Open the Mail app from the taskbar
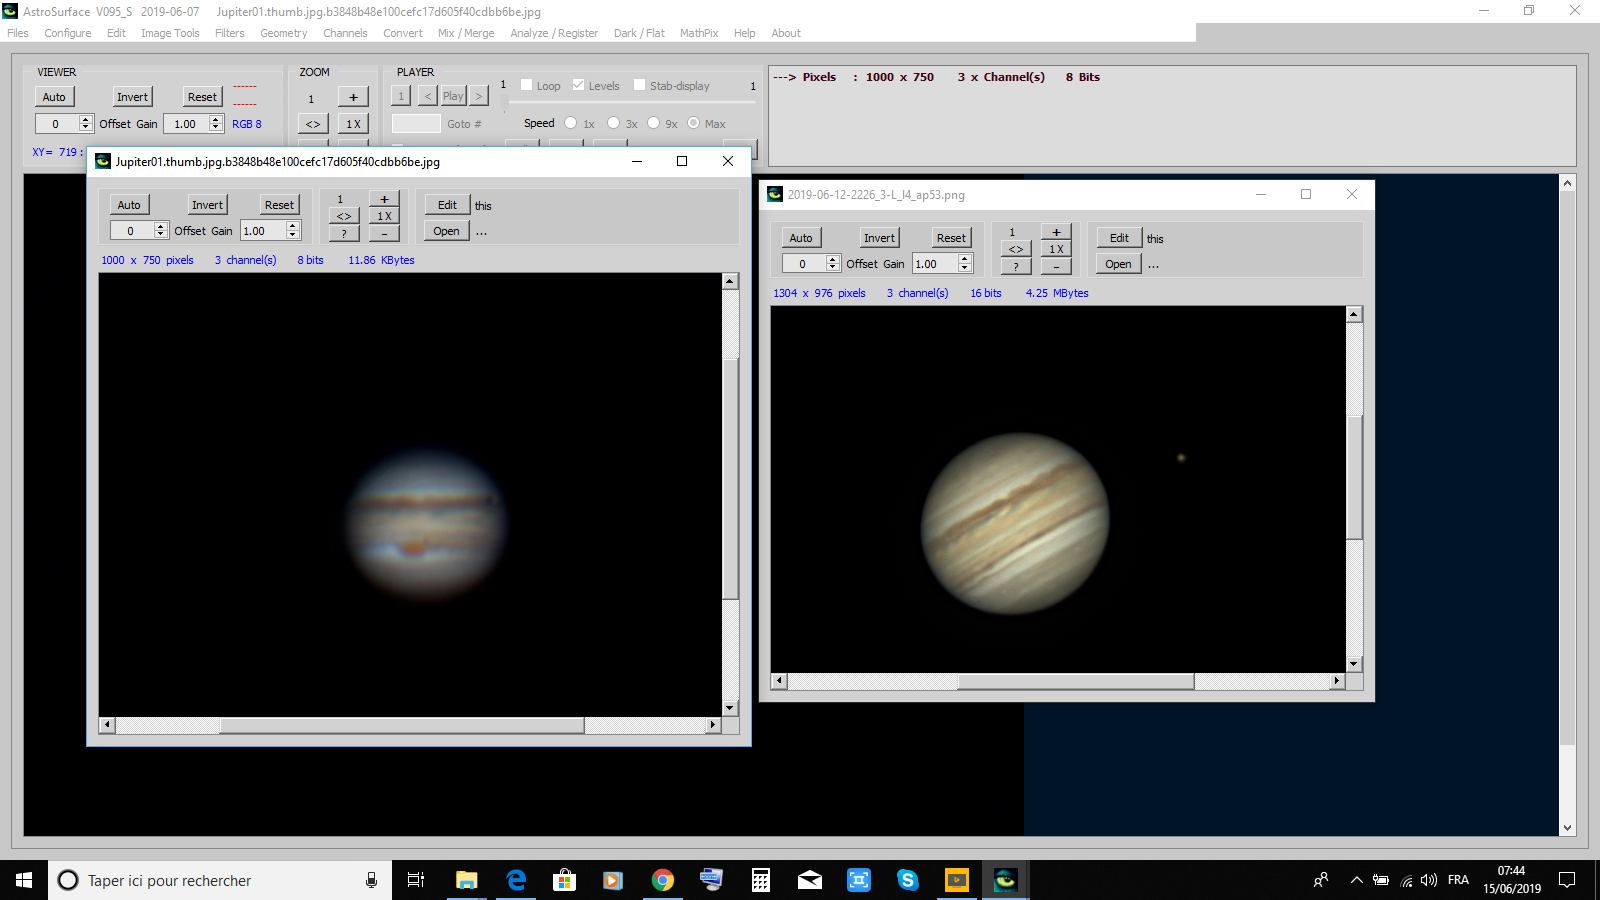Screen dimensions: 1600x900 pos(810,880)
